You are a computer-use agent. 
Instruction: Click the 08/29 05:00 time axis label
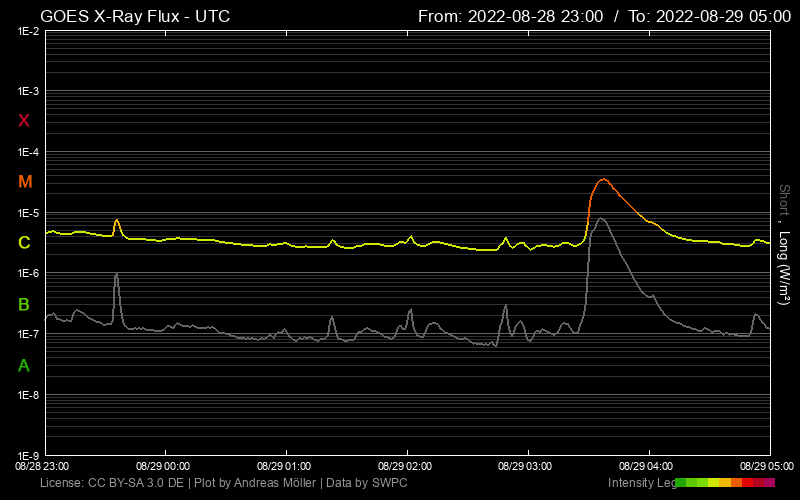point(767,466)
